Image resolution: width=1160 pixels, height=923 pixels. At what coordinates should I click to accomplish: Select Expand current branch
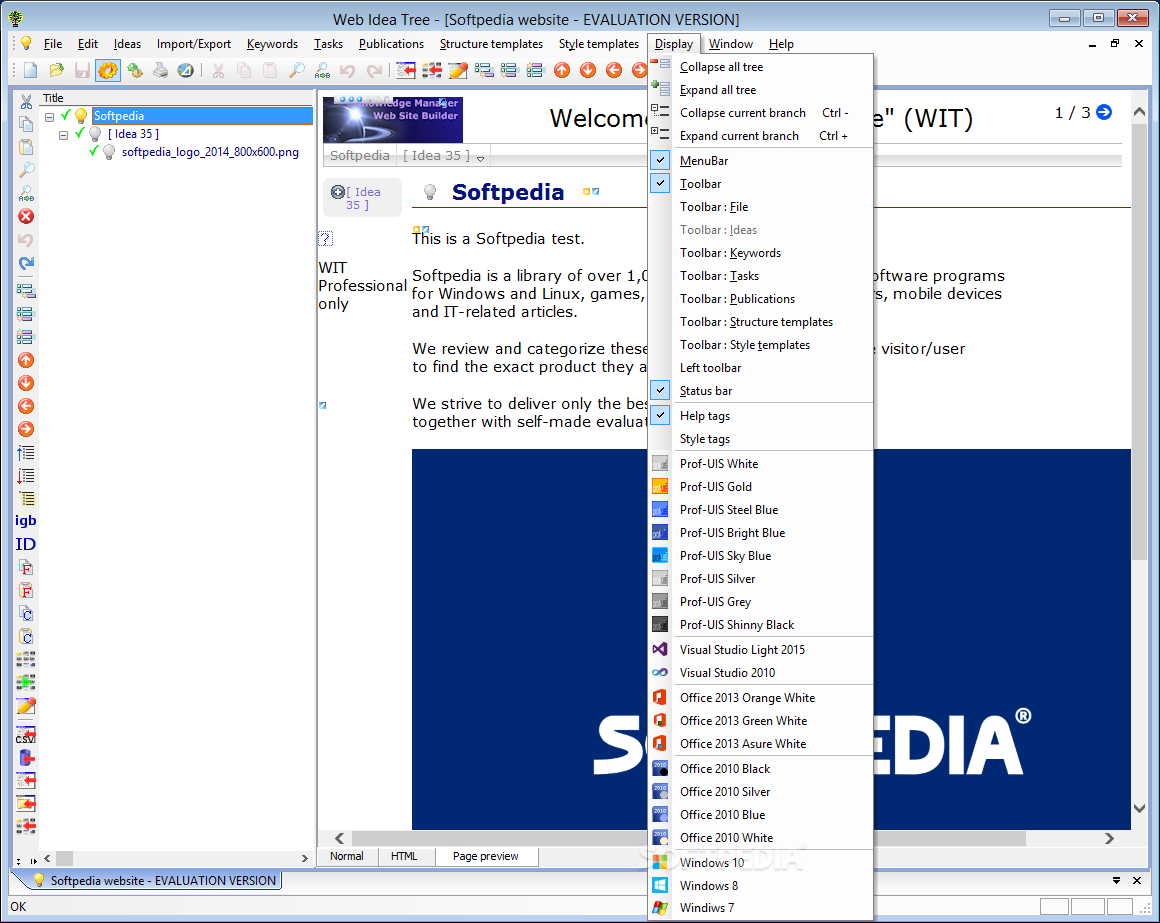pos(761,135)
